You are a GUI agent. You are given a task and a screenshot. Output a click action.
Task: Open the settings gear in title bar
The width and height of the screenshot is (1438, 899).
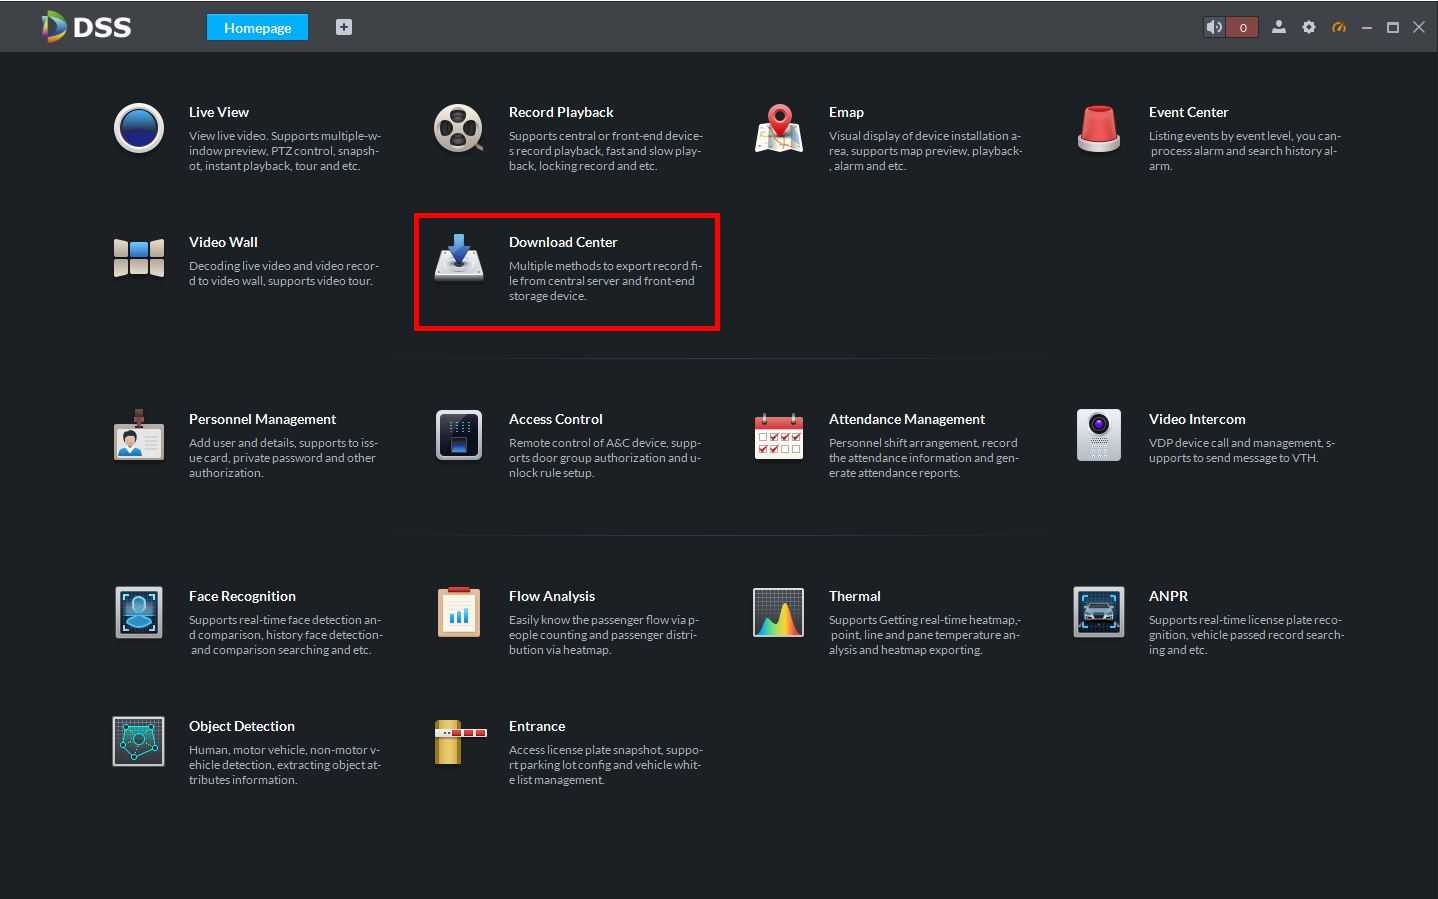pos(1308,27)
